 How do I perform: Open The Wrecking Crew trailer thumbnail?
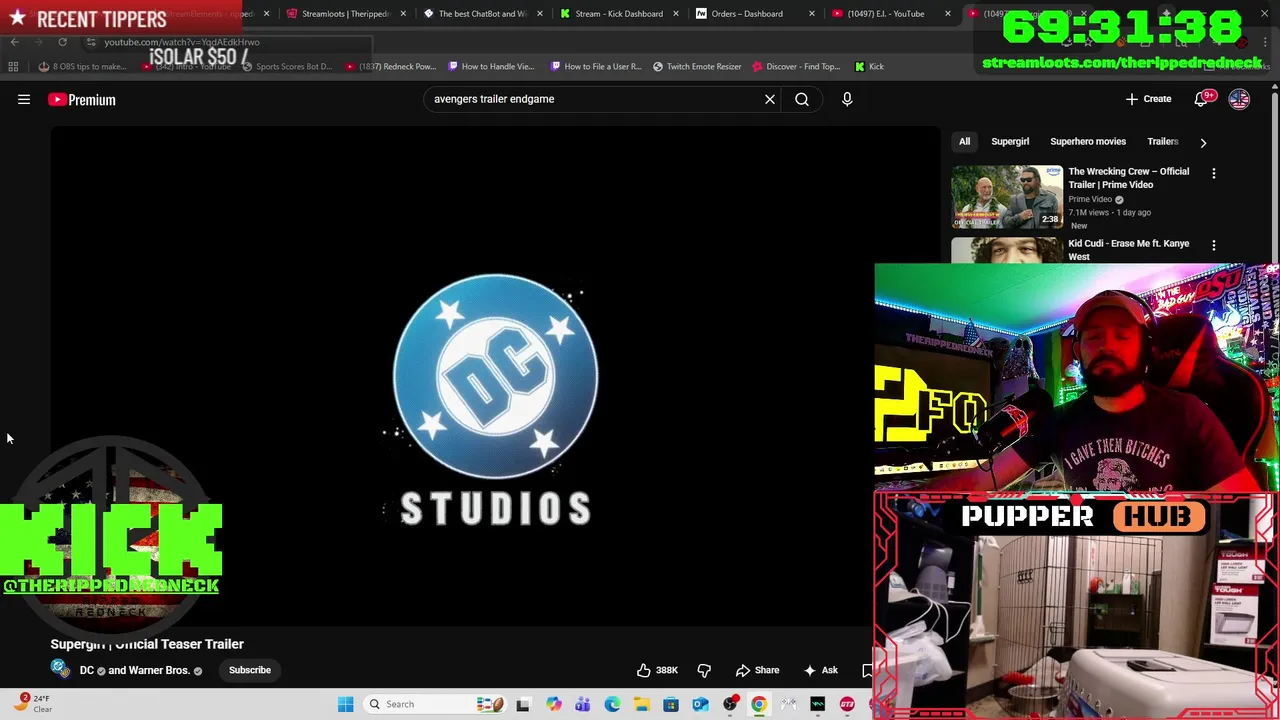pyautogui.click(x=1007, y=196)
